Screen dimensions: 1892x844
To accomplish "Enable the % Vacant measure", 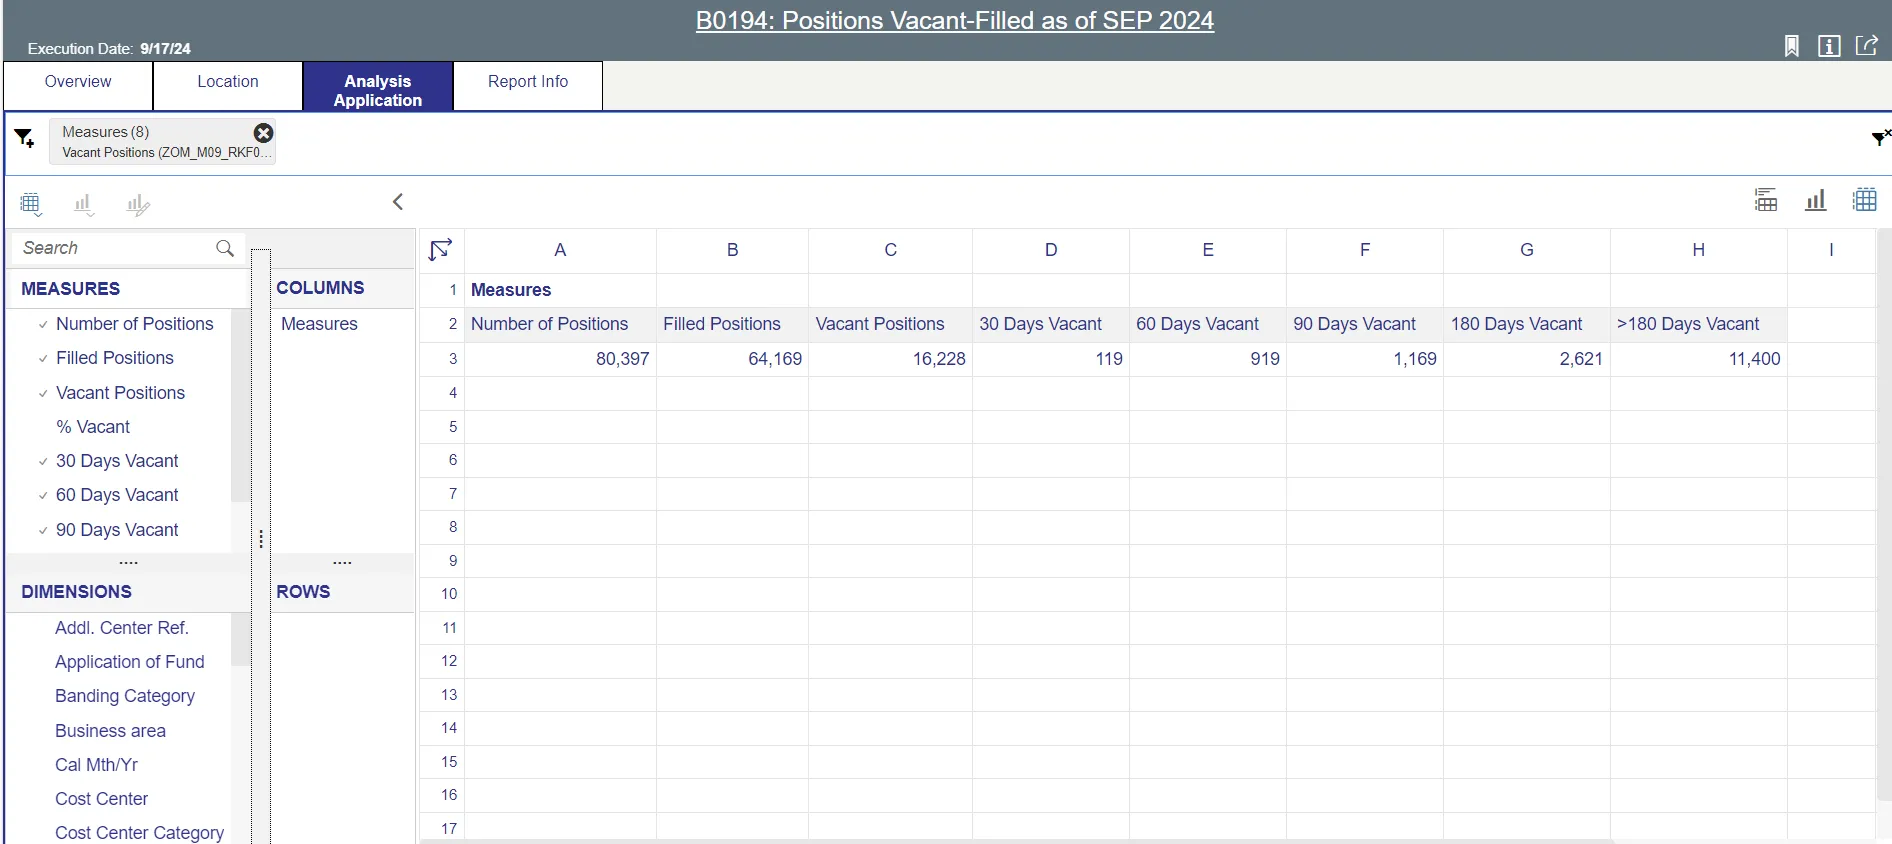I will tap(93, 427).
